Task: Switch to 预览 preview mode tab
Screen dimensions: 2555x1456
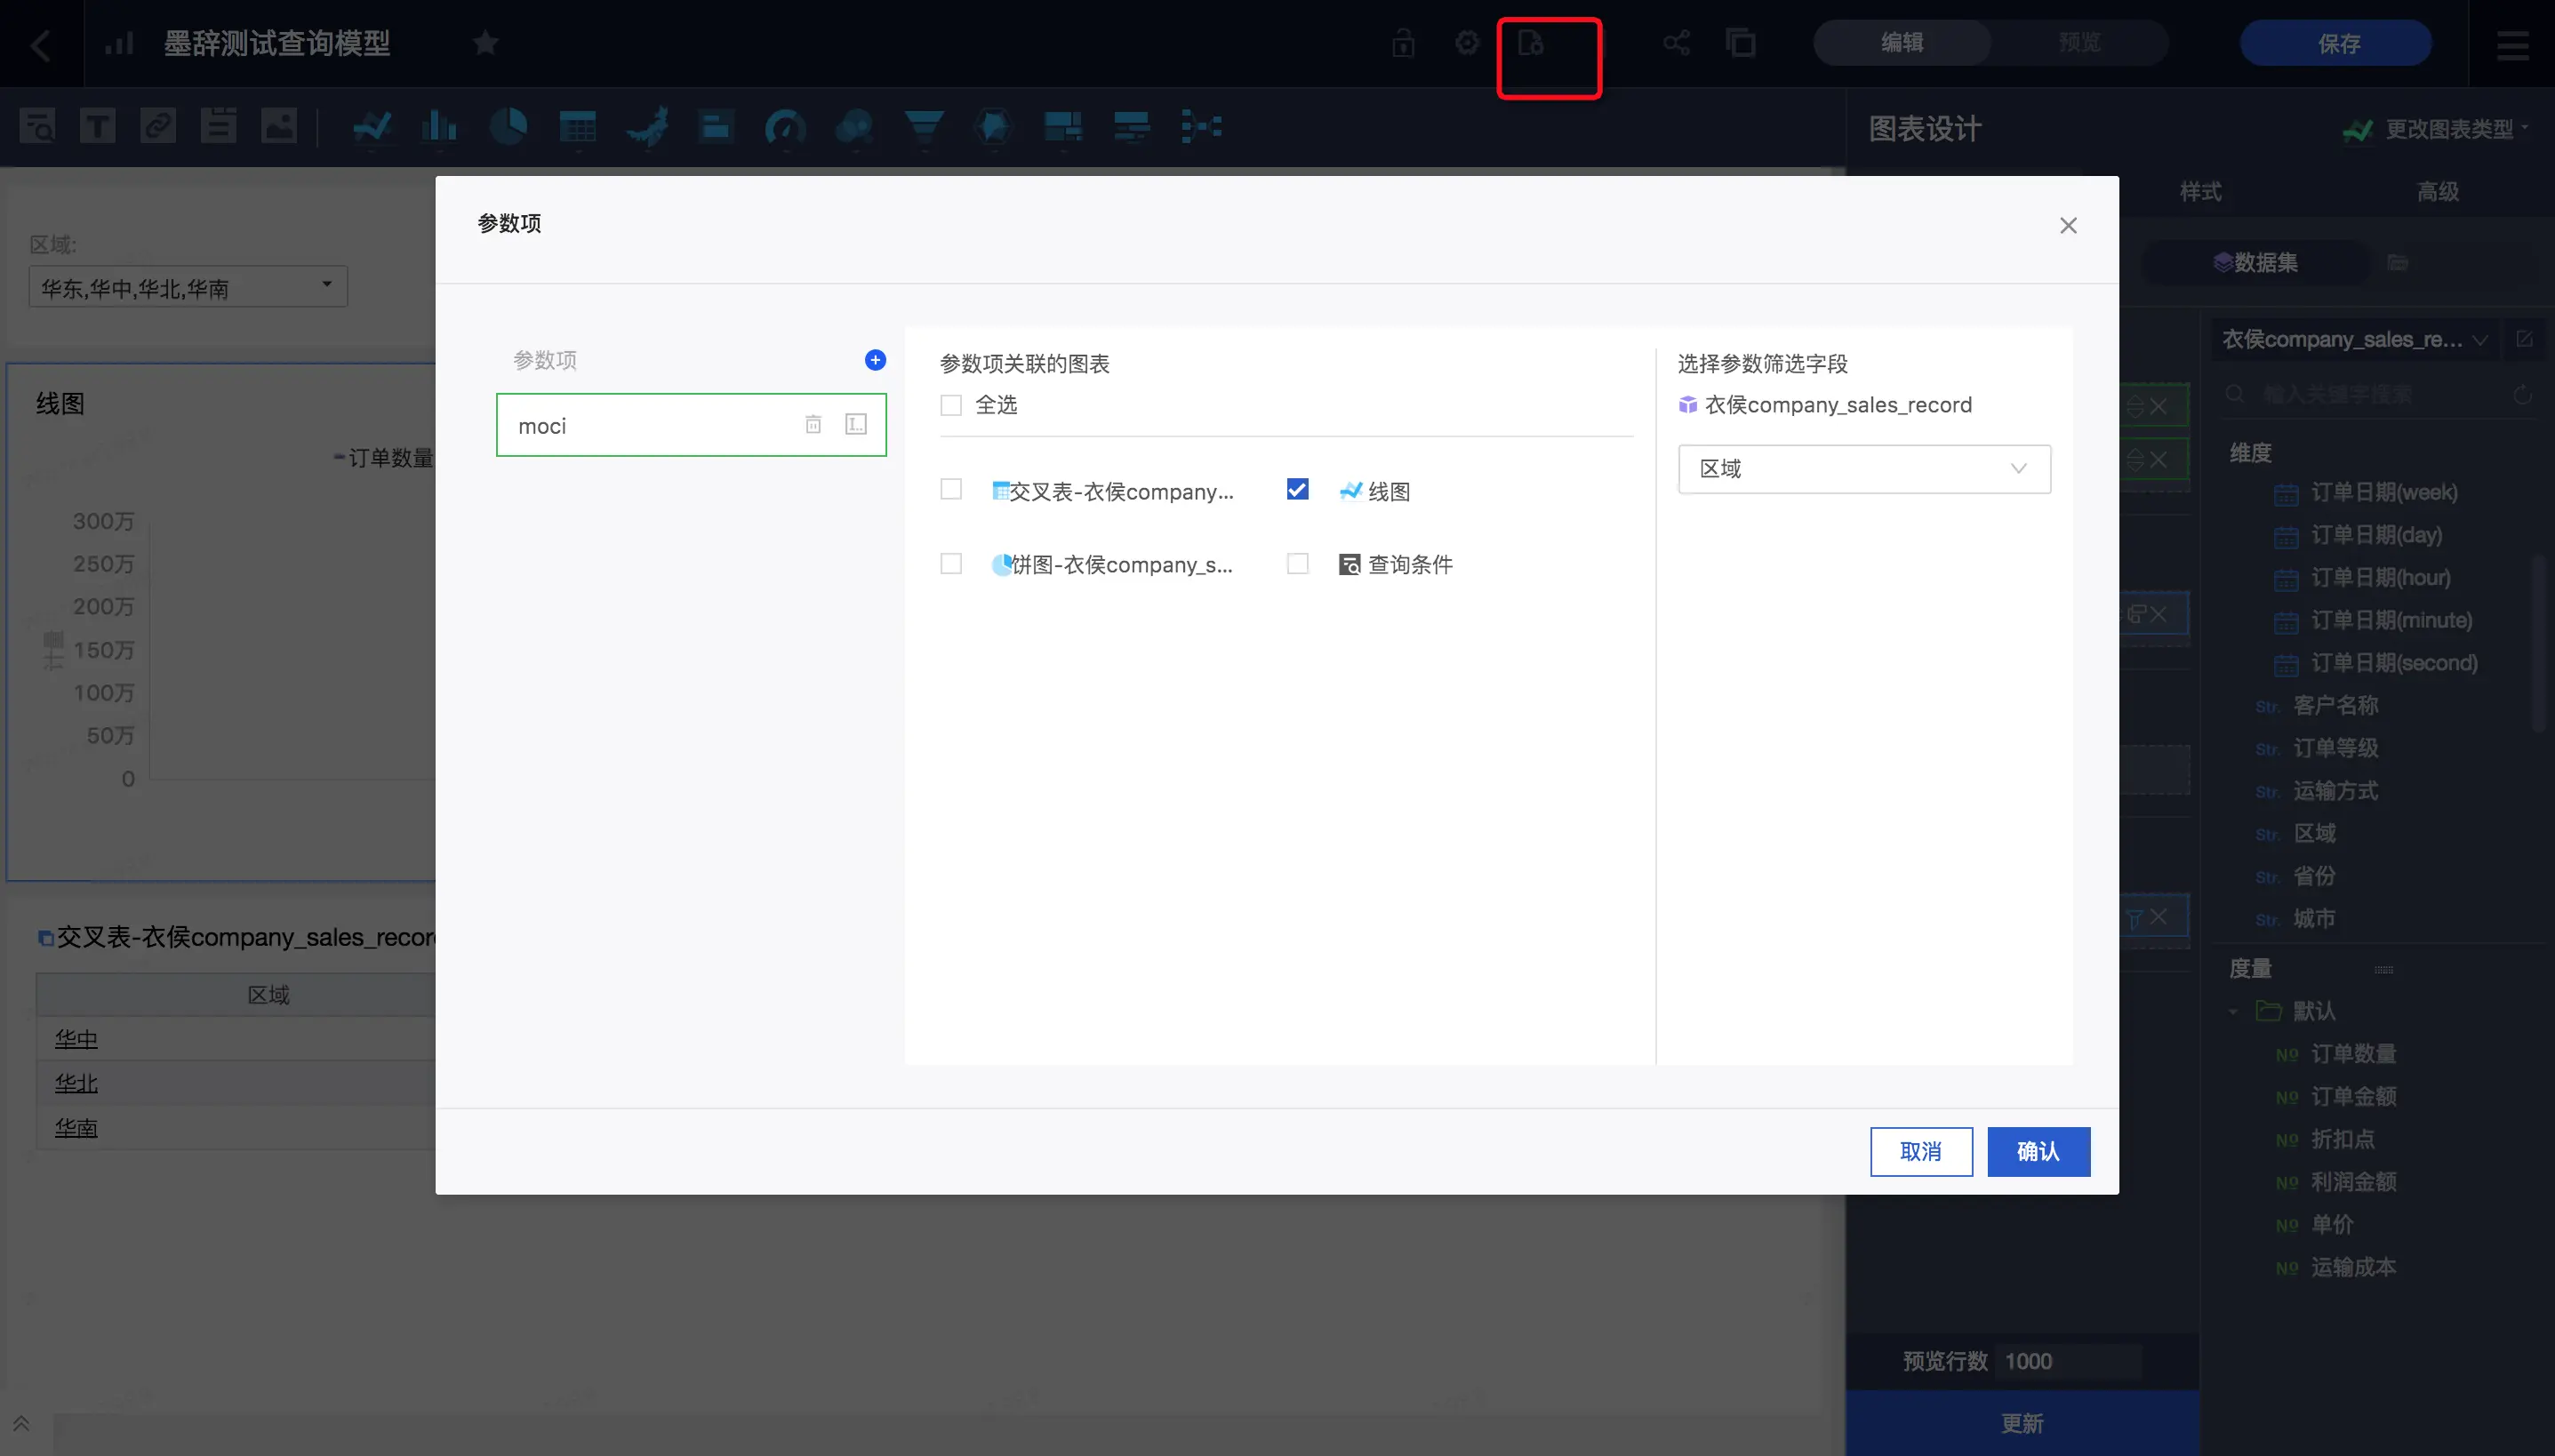Action: 2079,43
